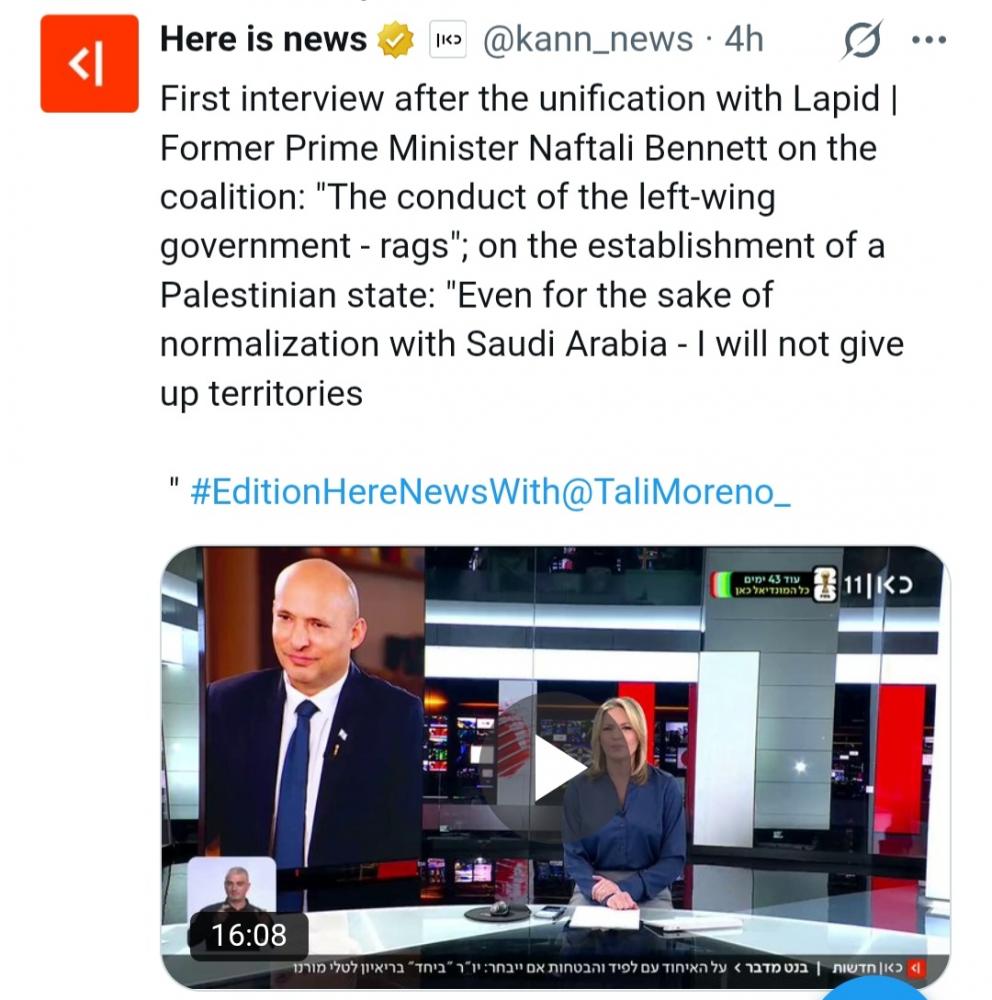
Task: Click the 16:08 video duration badge
Action: pos(248,935)
